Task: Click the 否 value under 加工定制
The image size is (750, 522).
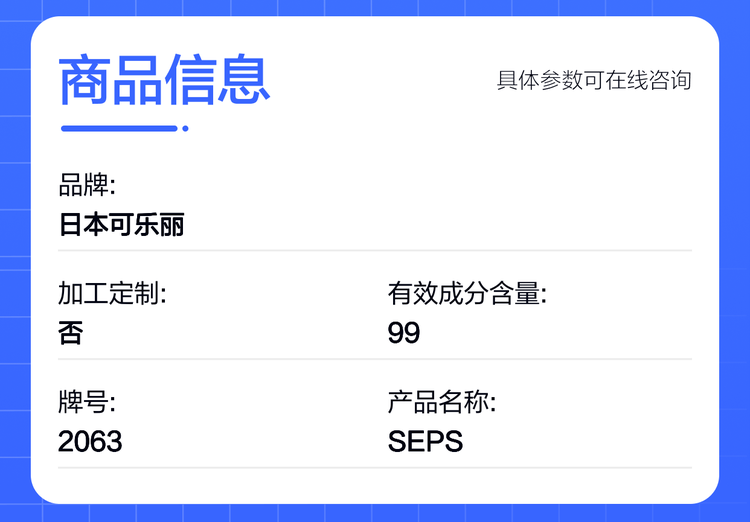Action: click(70, 333)
